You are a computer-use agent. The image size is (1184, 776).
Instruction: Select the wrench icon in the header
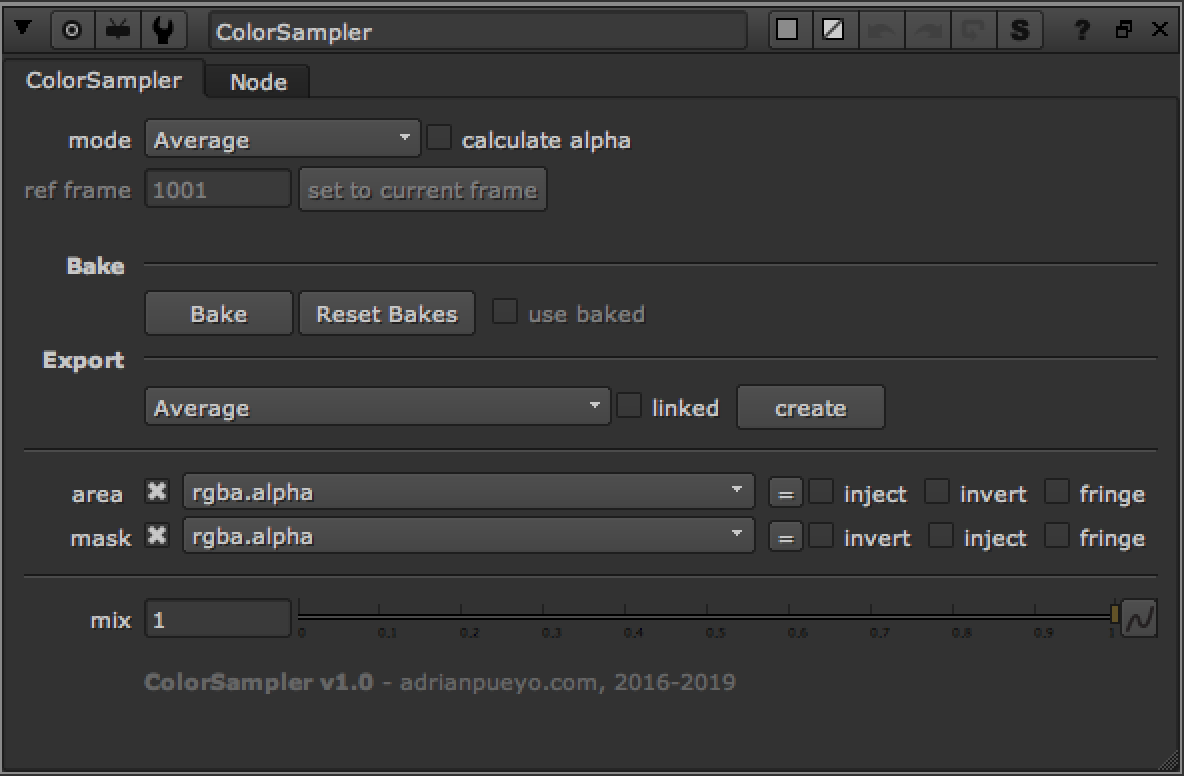click(x=164, y=29)
